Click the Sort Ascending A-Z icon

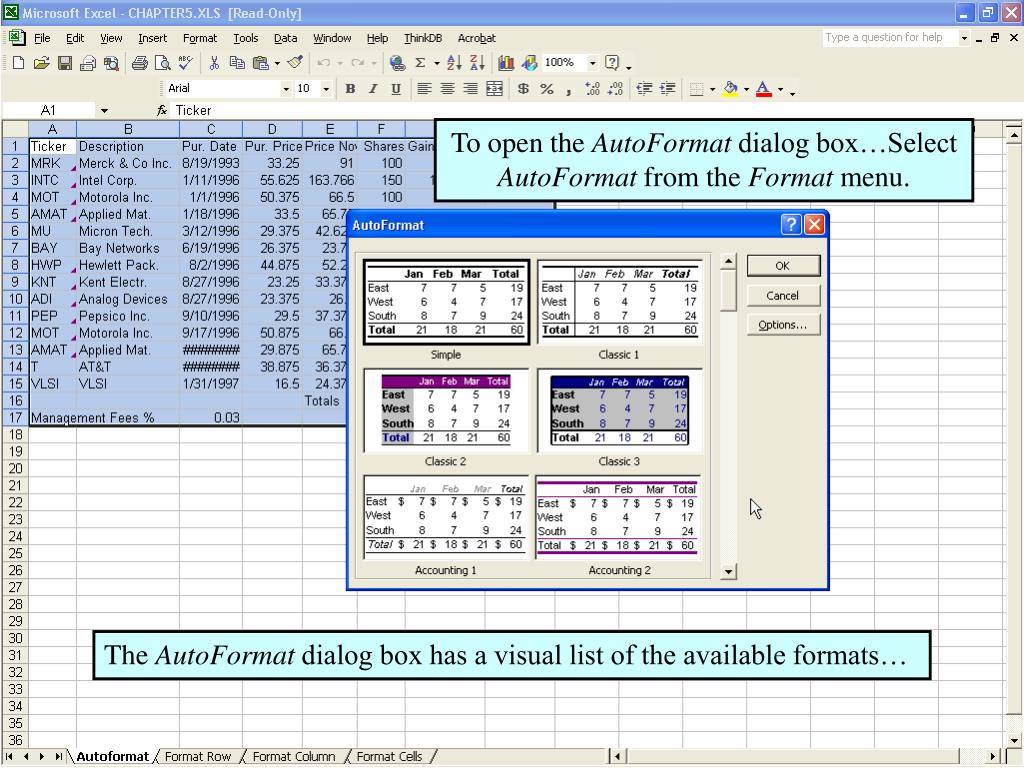(454, 63)
